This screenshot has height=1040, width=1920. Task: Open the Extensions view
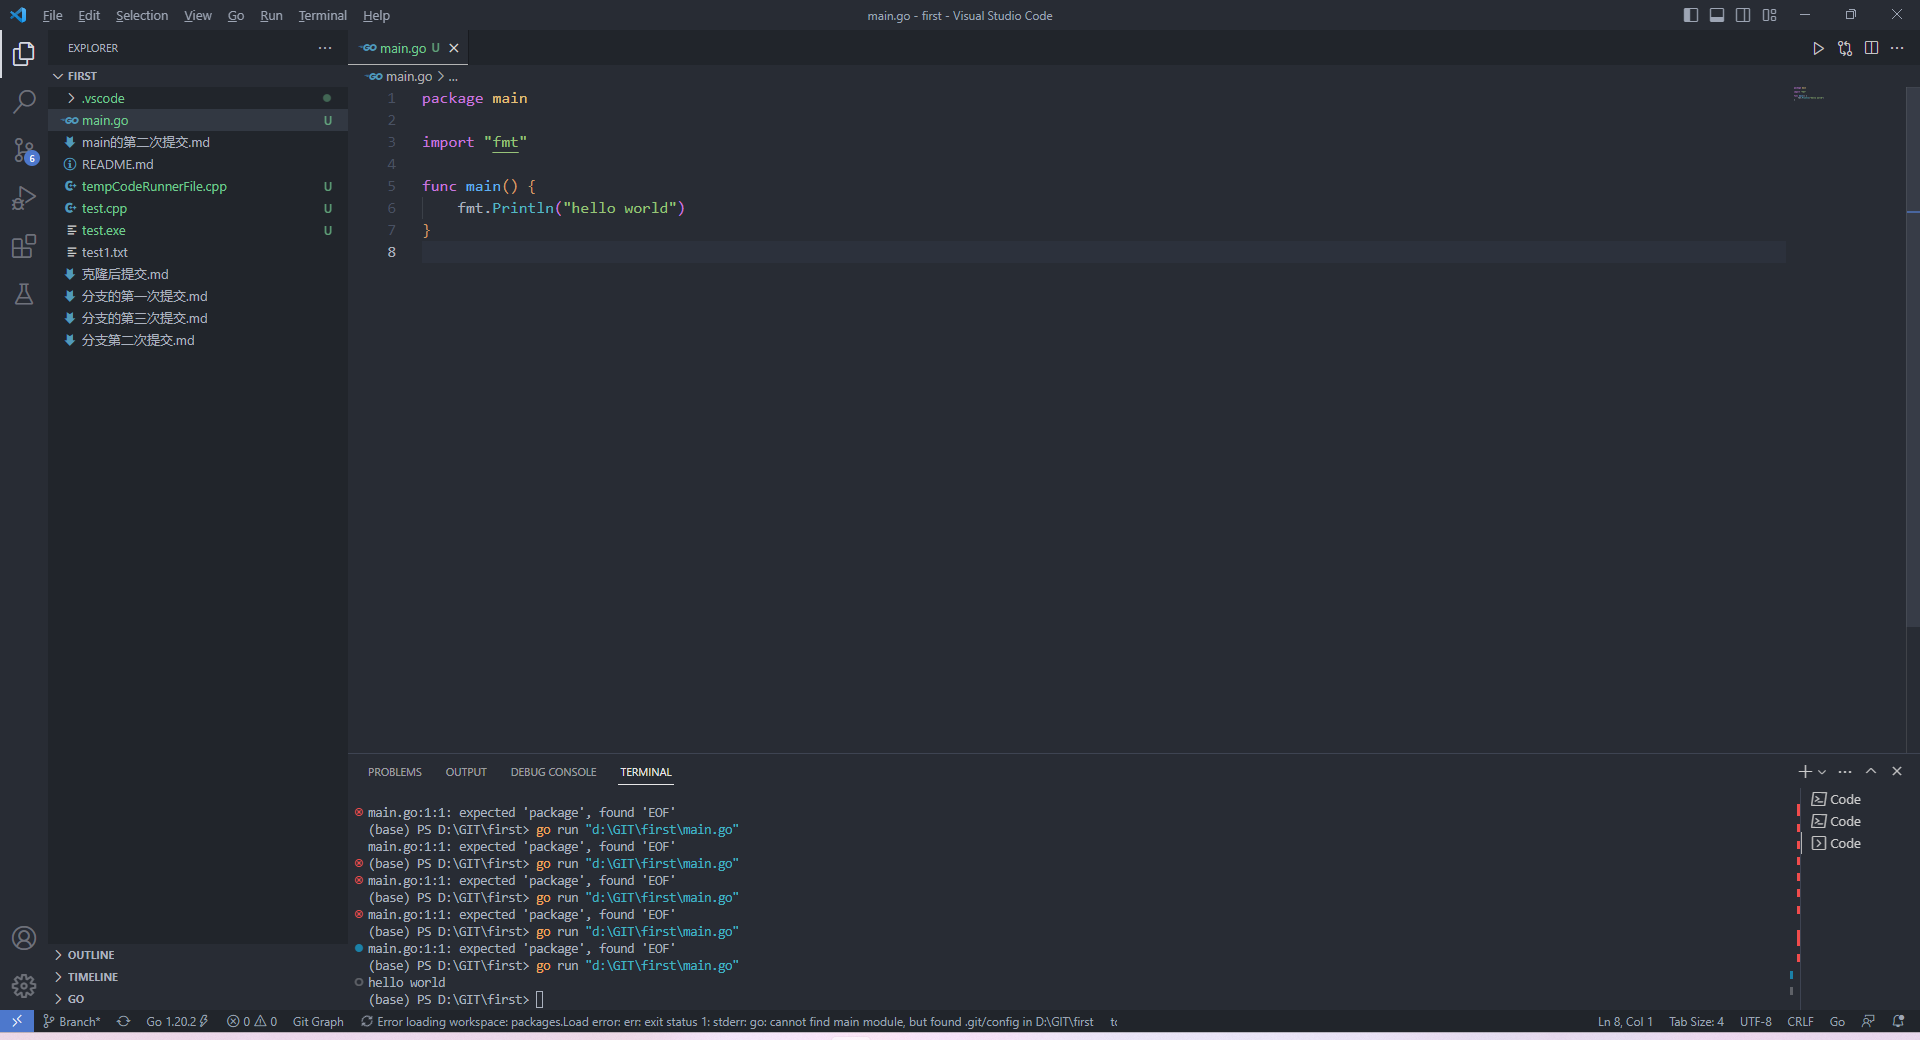pyautogui.click(x=24, y=246)
